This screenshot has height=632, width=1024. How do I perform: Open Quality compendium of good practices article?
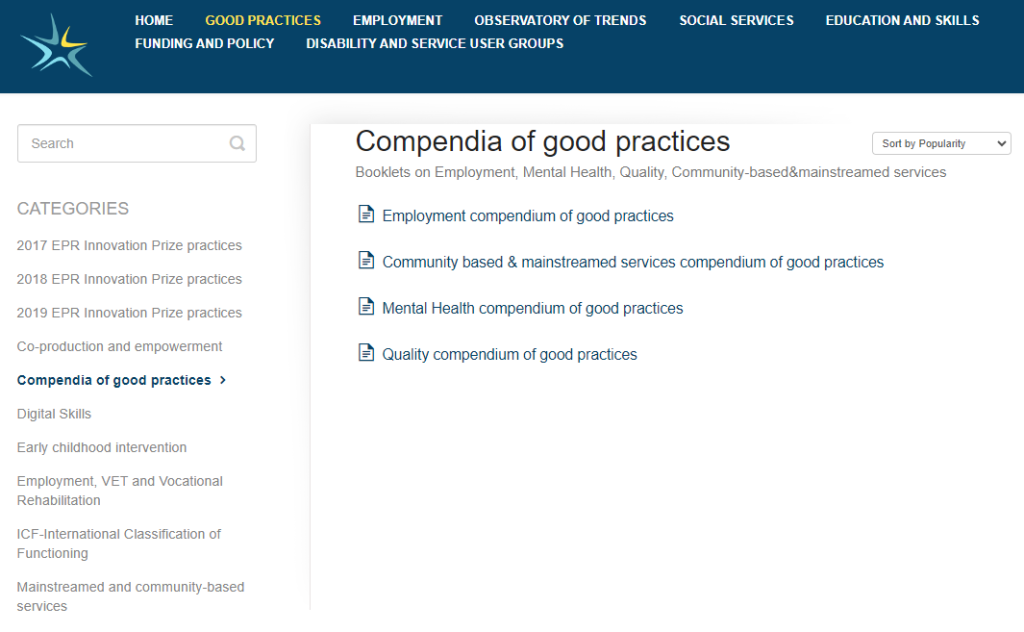pyautogui.click(x=509, y=355)
